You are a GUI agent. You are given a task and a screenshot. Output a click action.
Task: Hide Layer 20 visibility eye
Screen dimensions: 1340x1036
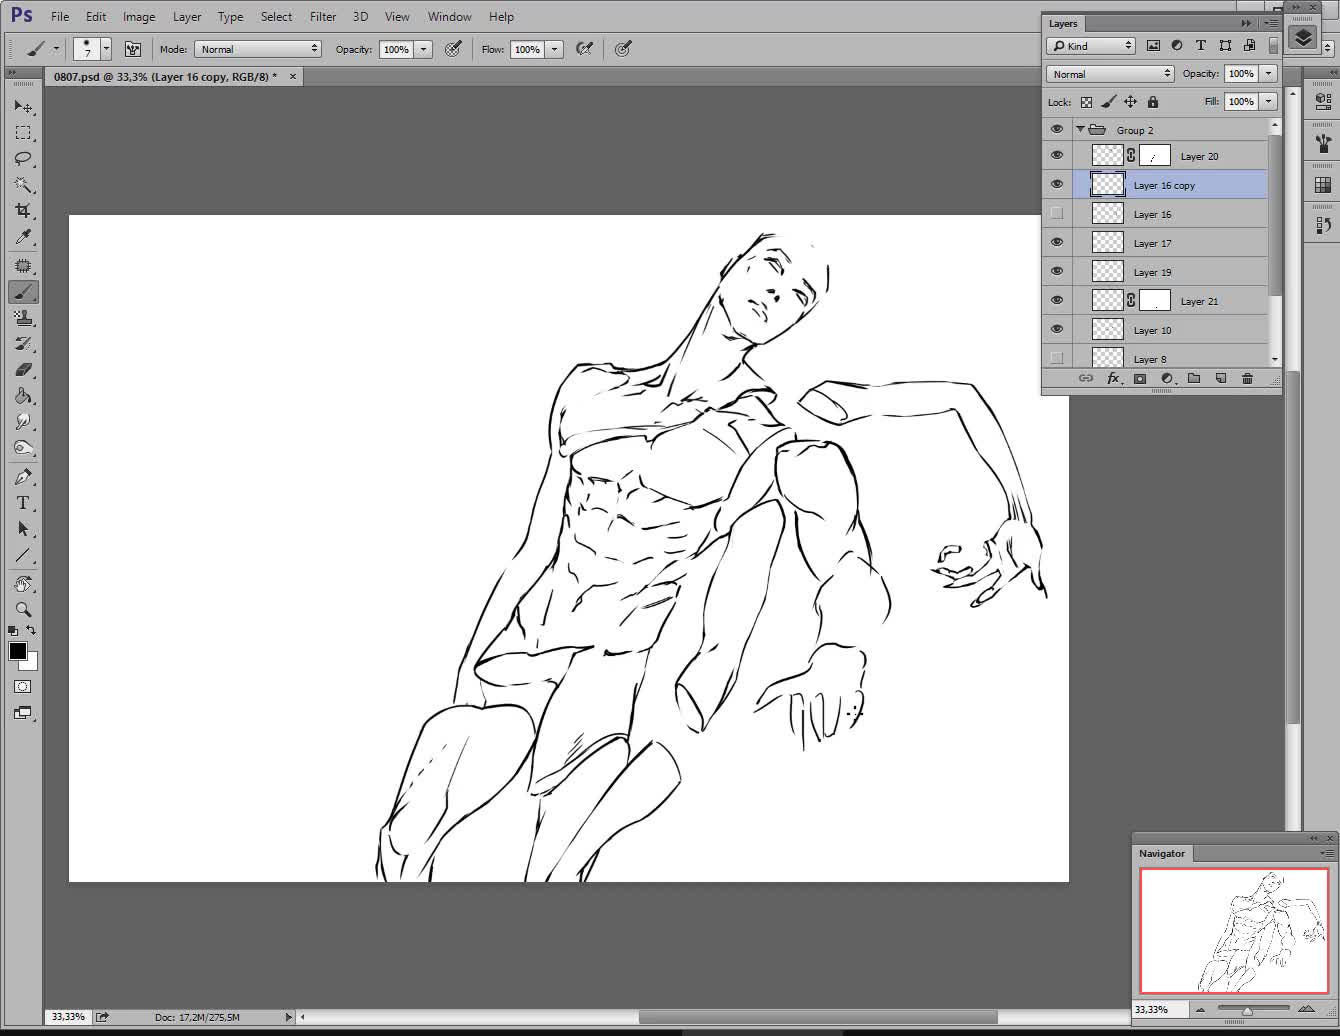(1057, 155)
